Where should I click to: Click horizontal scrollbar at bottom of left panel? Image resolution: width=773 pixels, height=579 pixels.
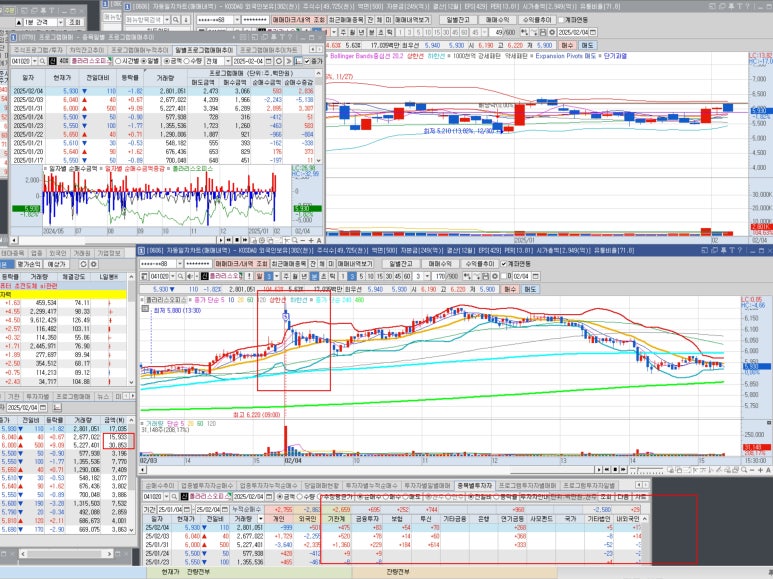65,554
